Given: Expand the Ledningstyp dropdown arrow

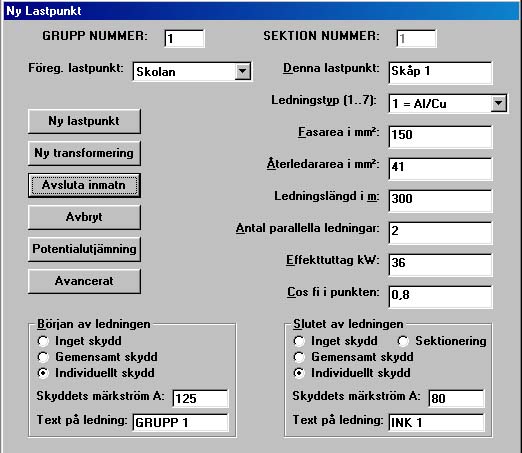Looking at the screenshot, I should (x=498, y=103).
